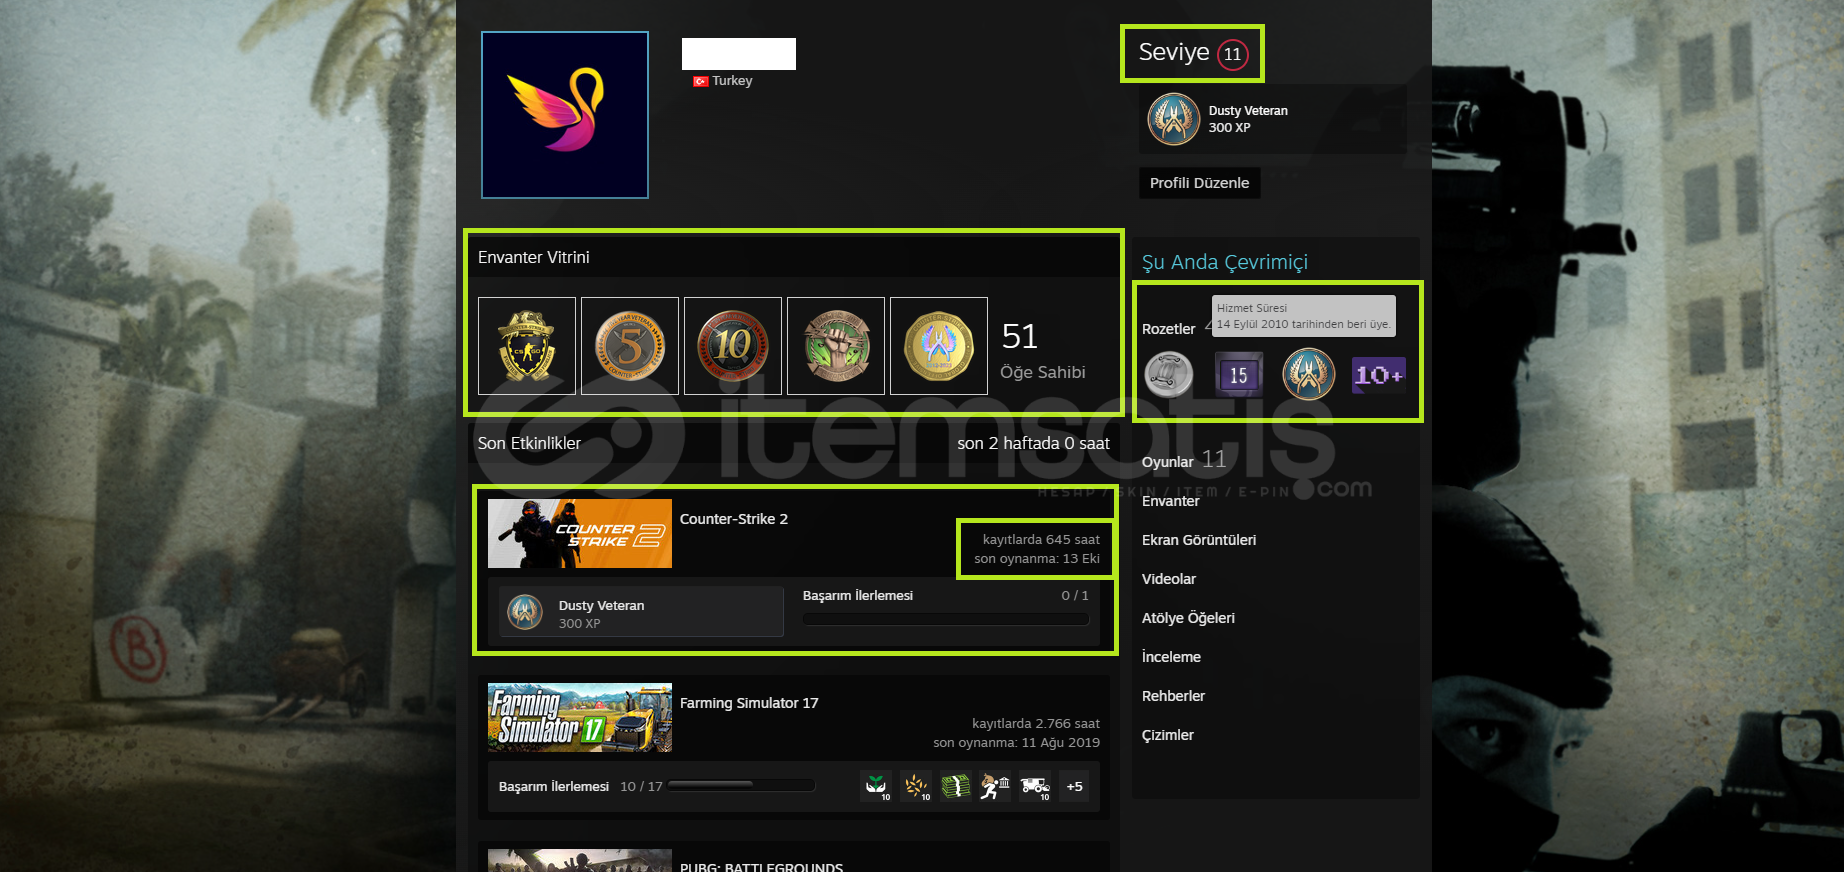1844x872 pixels.
Task: Click the purple 10+ game collector badge
Action: pyautogui.click(x=1379, y=375)
